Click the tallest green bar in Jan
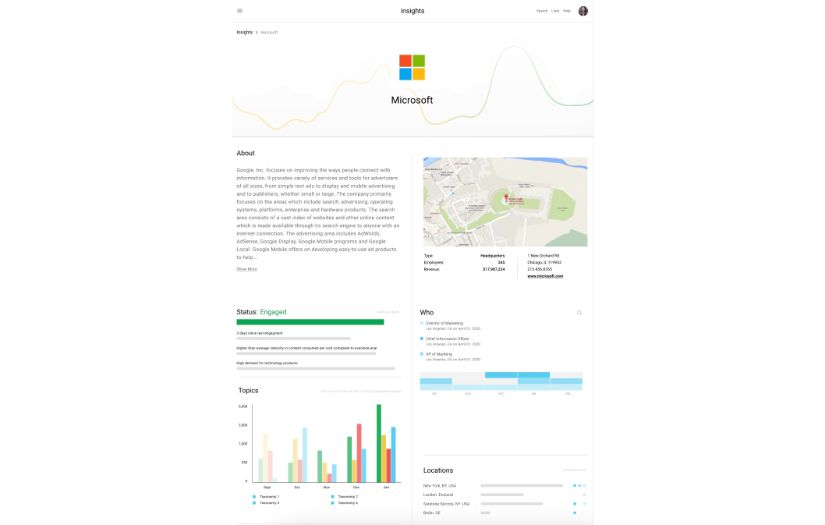 tap(379, 443)
